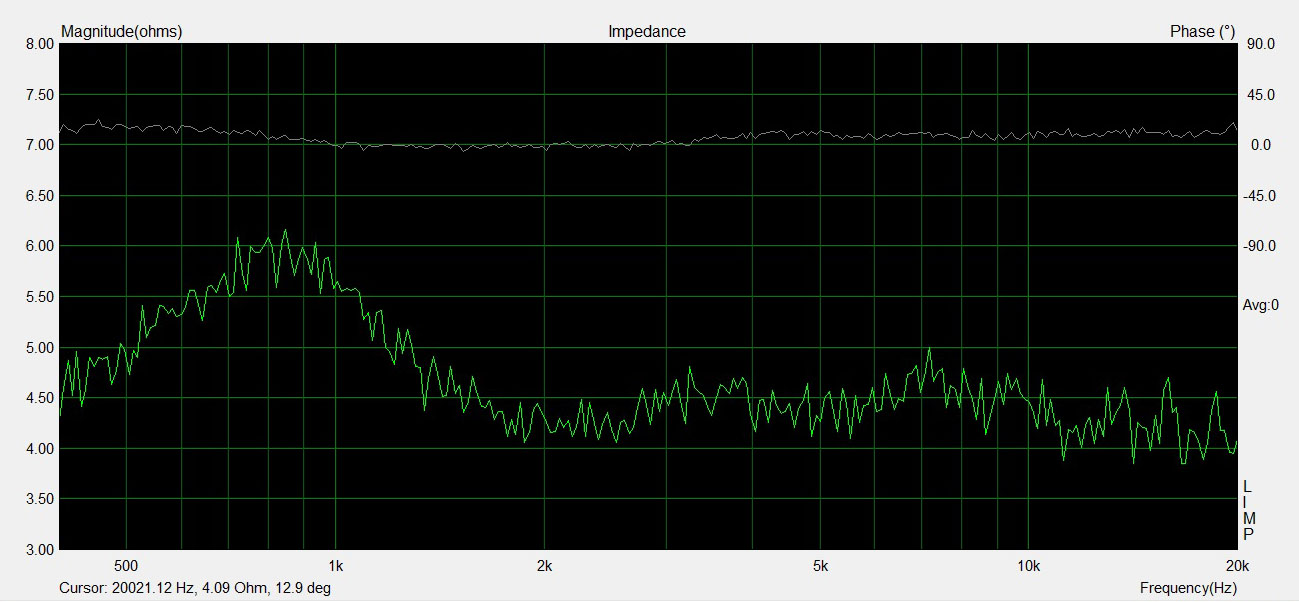1299x602 pixels.
Task: Click the 2k frequency axis label
Action: [544, 565]
